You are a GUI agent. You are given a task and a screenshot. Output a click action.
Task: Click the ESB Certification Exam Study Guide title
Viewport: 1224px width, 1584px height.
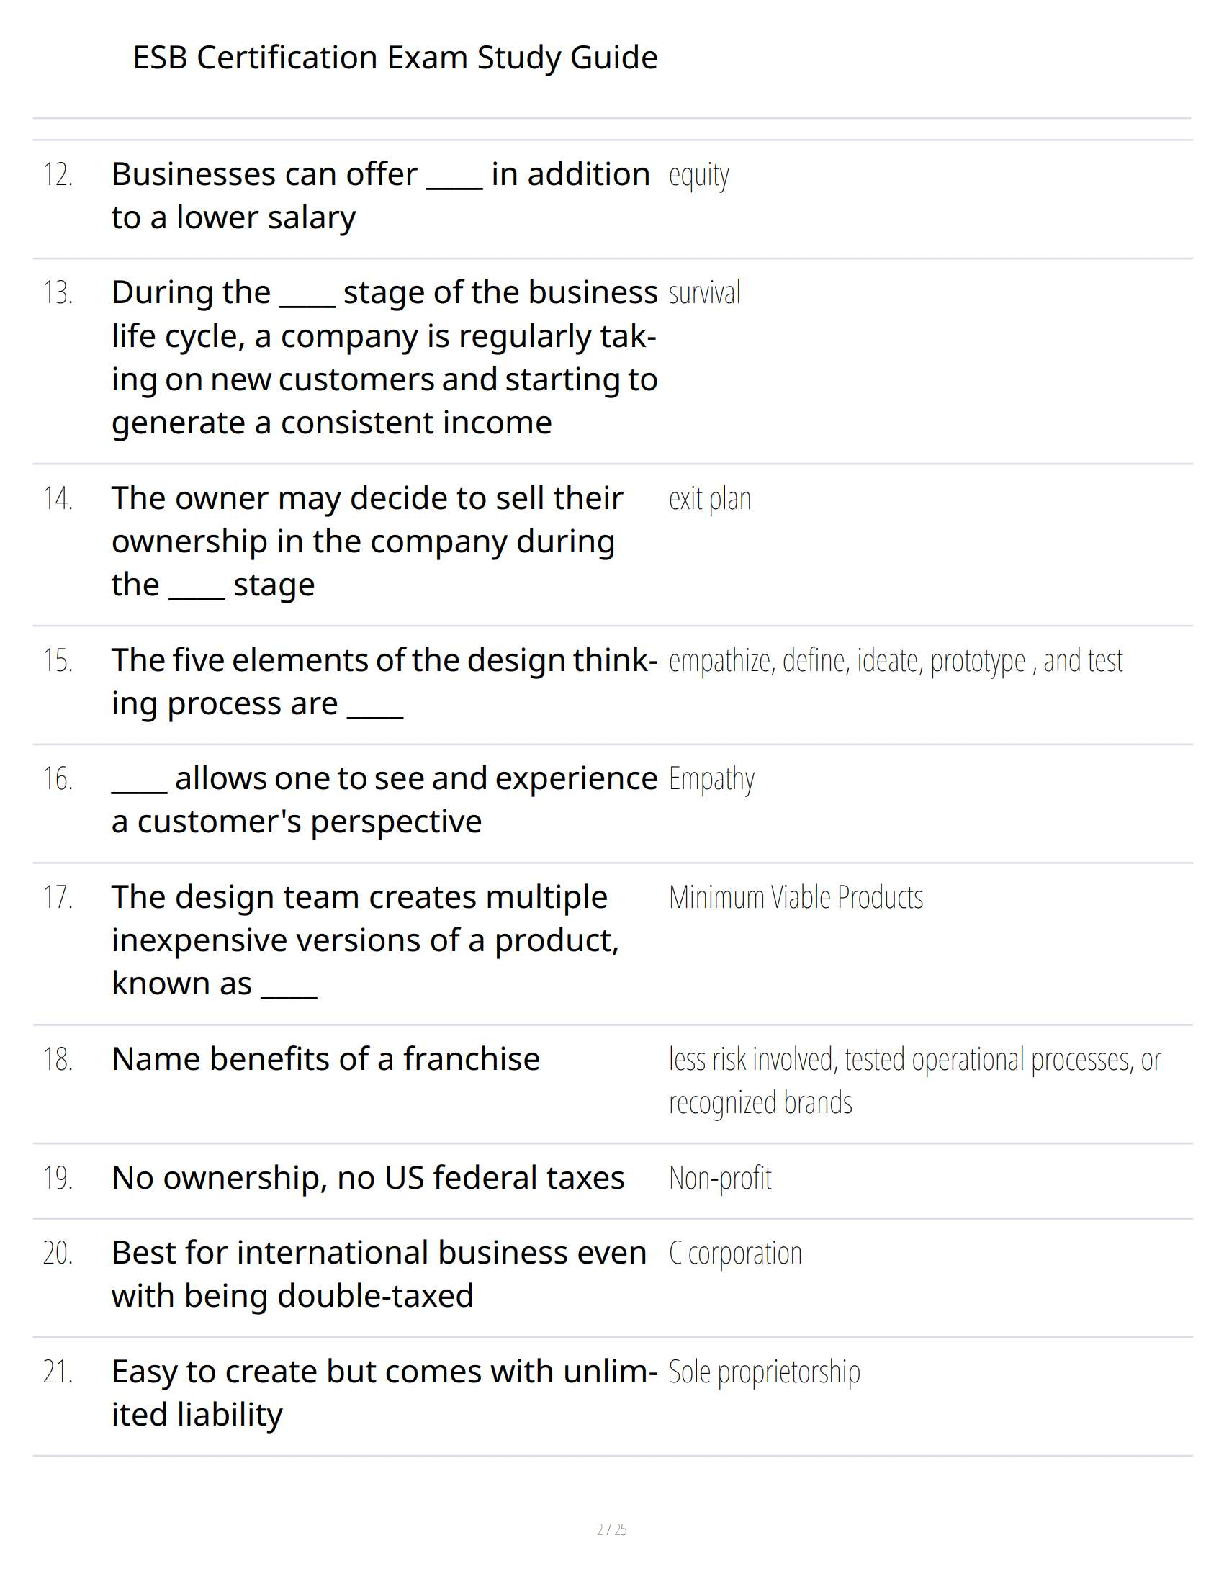click(x=395, y=58)
